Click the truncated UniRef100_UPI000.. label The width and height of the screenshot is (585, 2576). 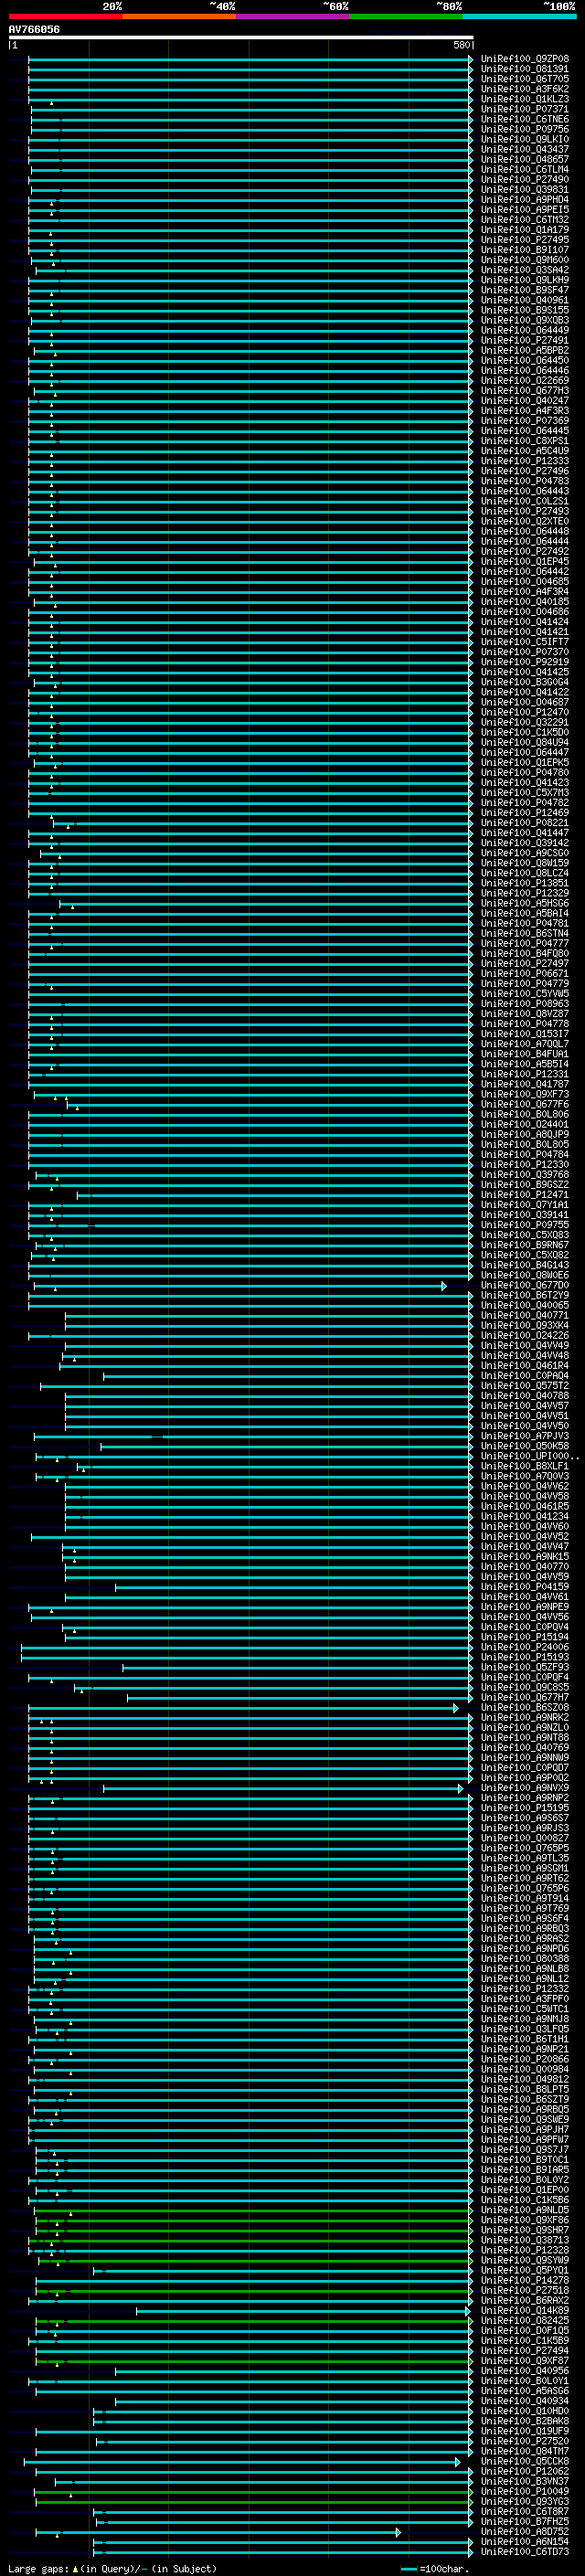(530, 1456)
